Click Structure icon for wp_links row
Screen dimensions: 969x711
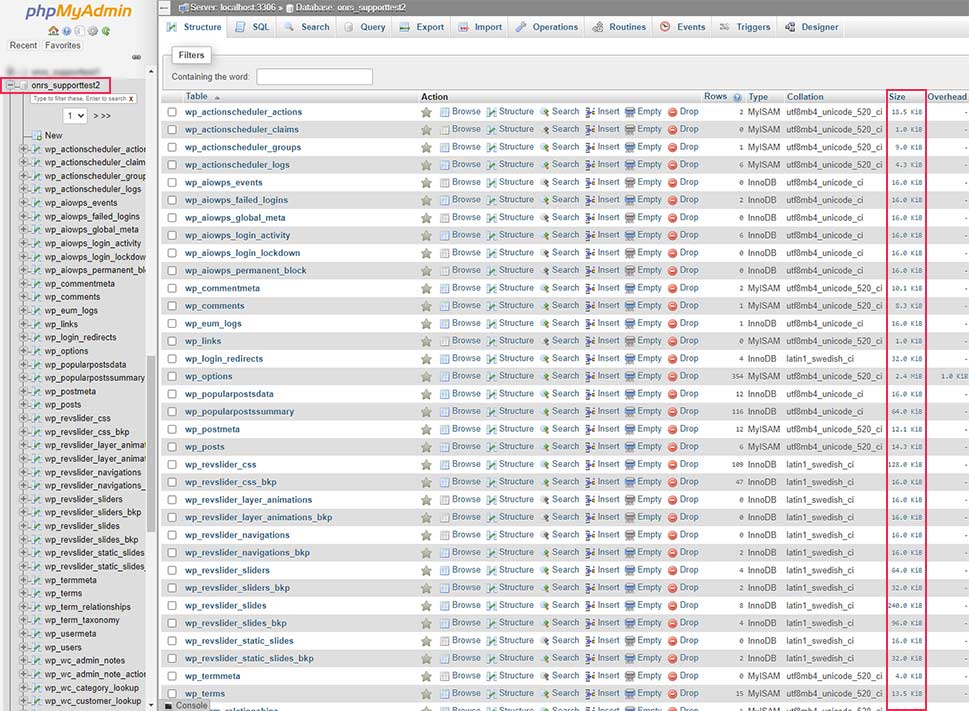coord(491,342)
